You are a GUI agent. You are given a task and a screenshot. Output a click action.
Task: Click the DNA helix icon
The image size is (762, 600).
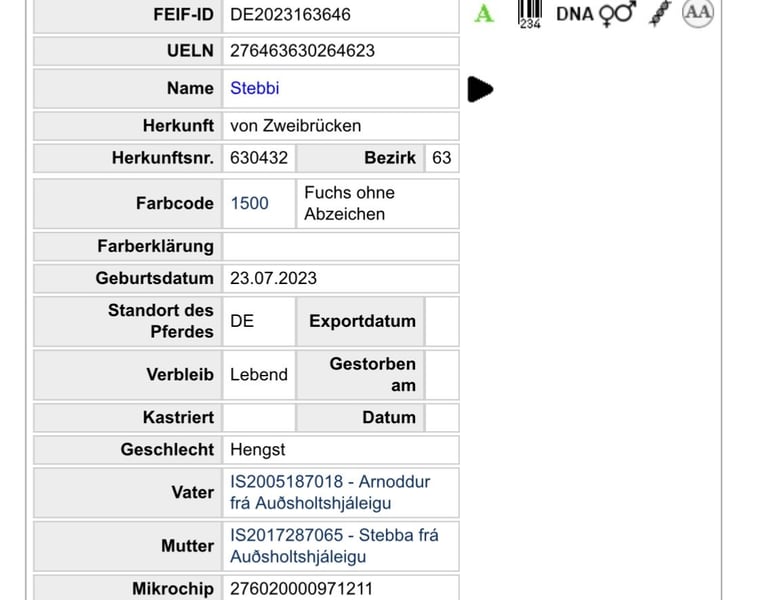pos(658,14)
